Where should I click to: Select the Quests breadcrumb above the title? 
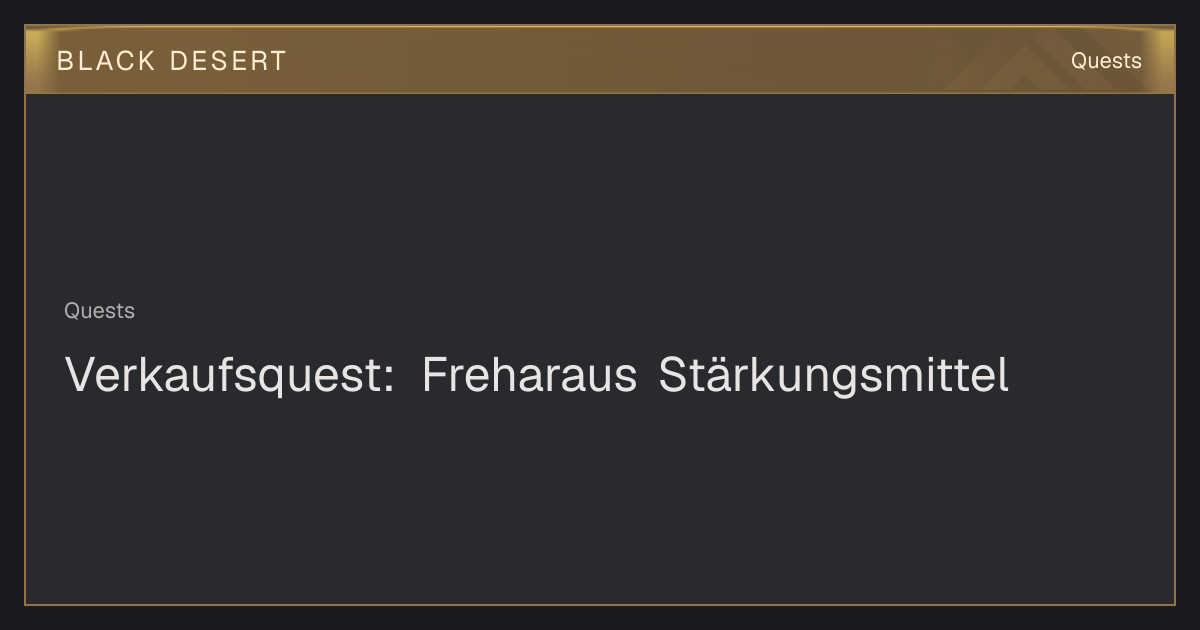click(99, 311)
